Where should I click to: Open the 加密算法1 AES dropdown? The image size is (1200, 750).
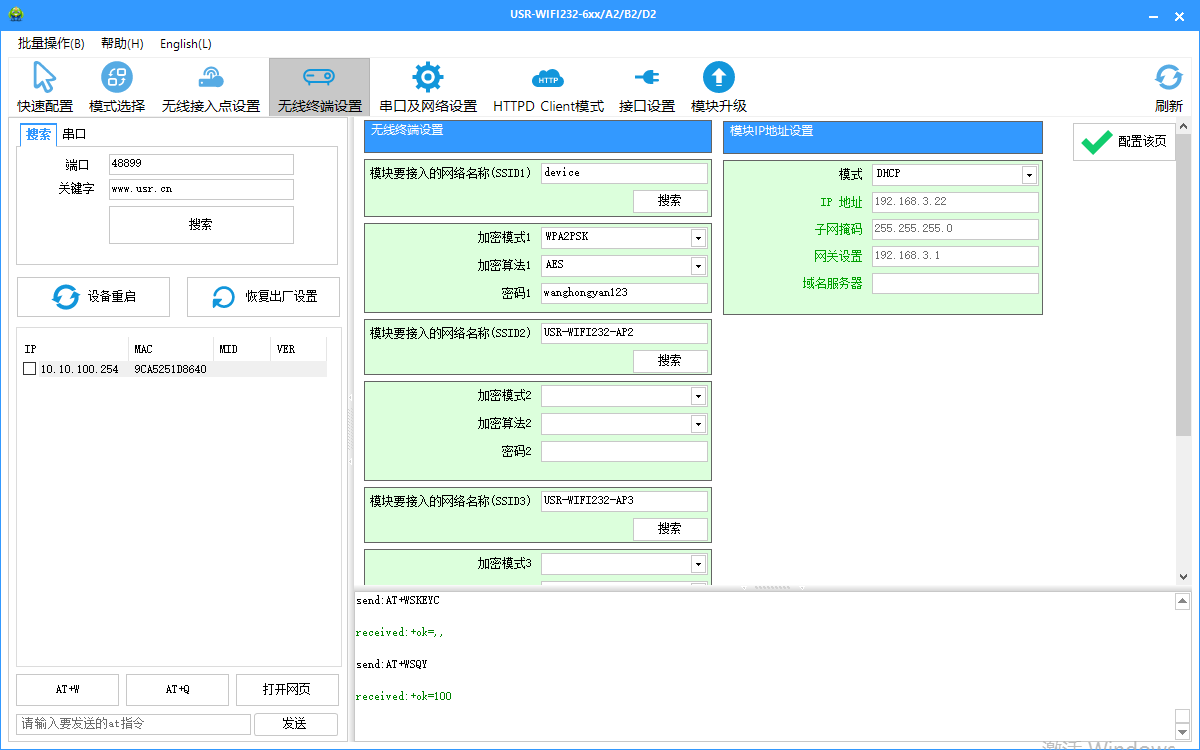pos(698,266)
